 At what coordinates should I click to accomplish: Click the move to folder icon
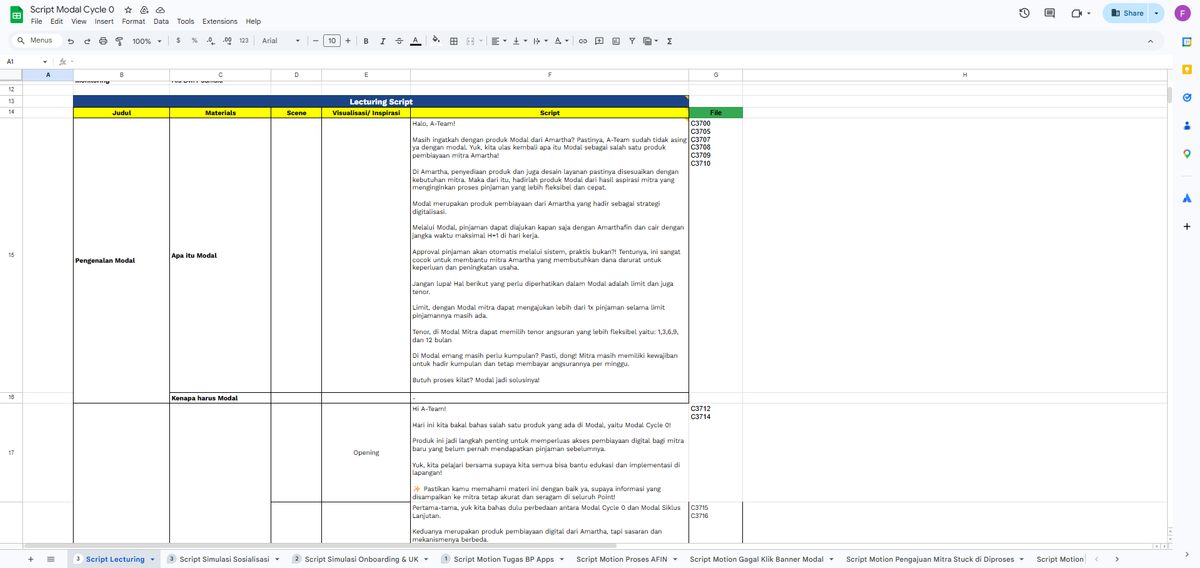pos(144,9)
